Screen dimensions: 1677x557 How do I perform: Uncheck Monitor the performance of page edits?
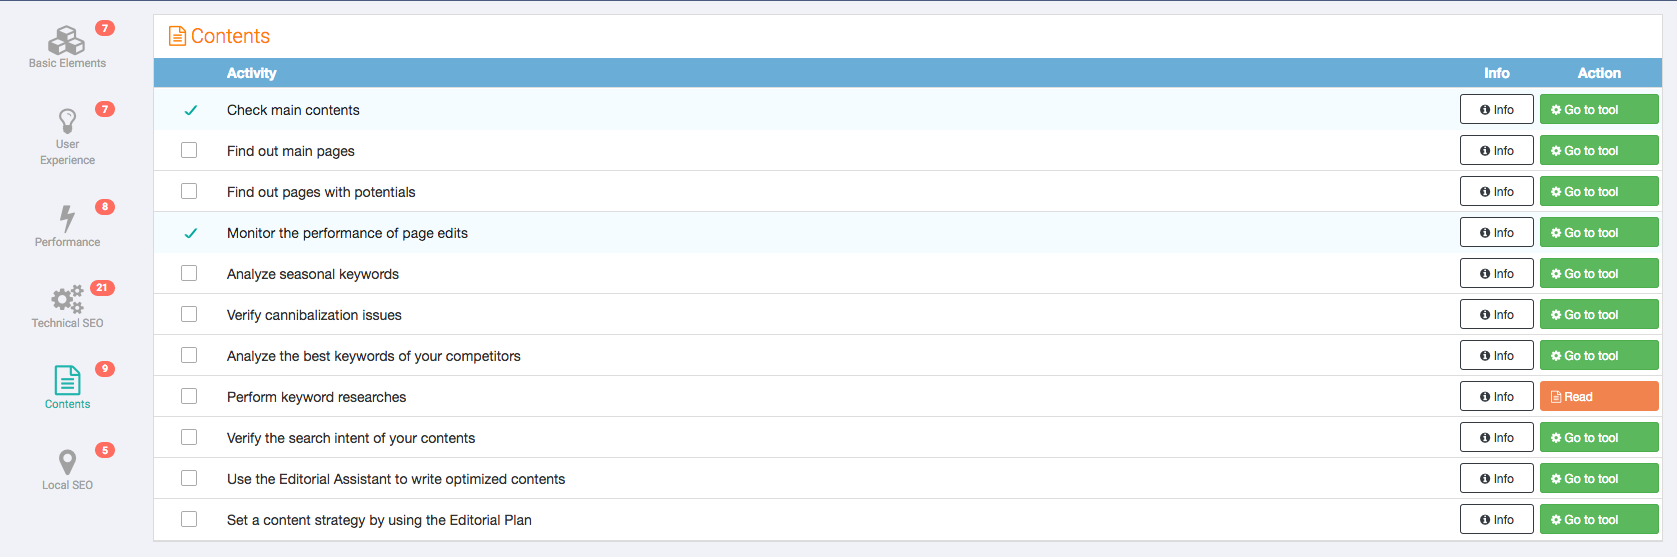190,233
